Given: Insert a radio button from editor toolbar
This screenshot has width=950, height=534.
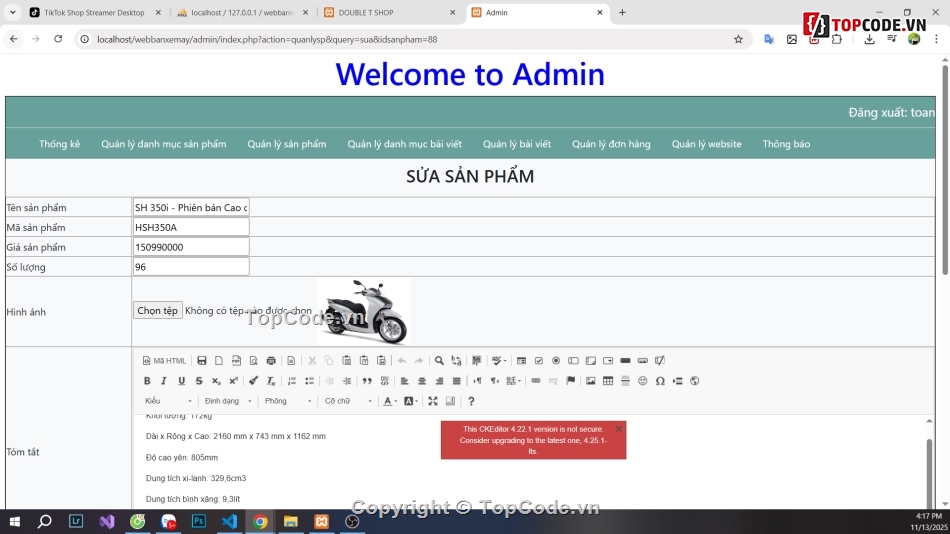Looking at the screenshot, I should point(556,361).
